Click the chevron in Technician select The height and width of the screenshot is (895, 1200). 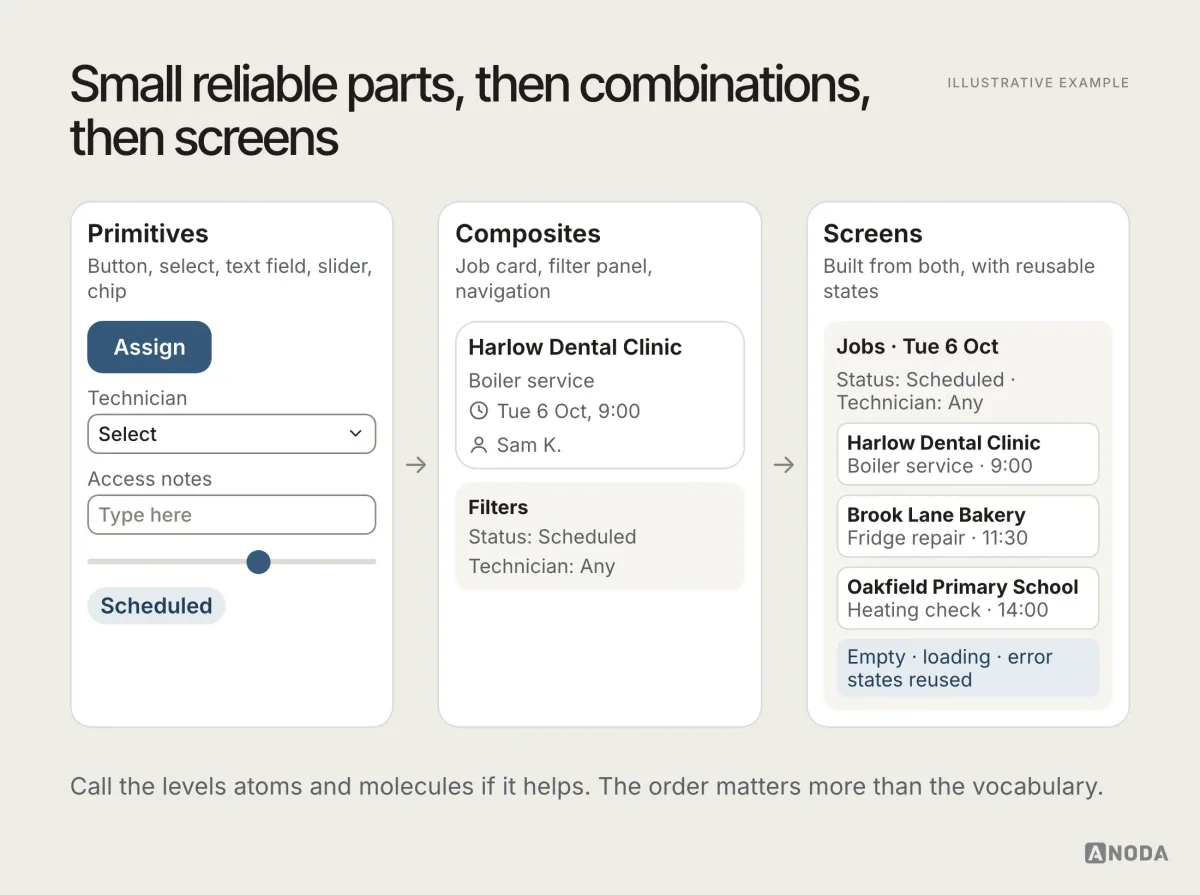click(355, 434)
